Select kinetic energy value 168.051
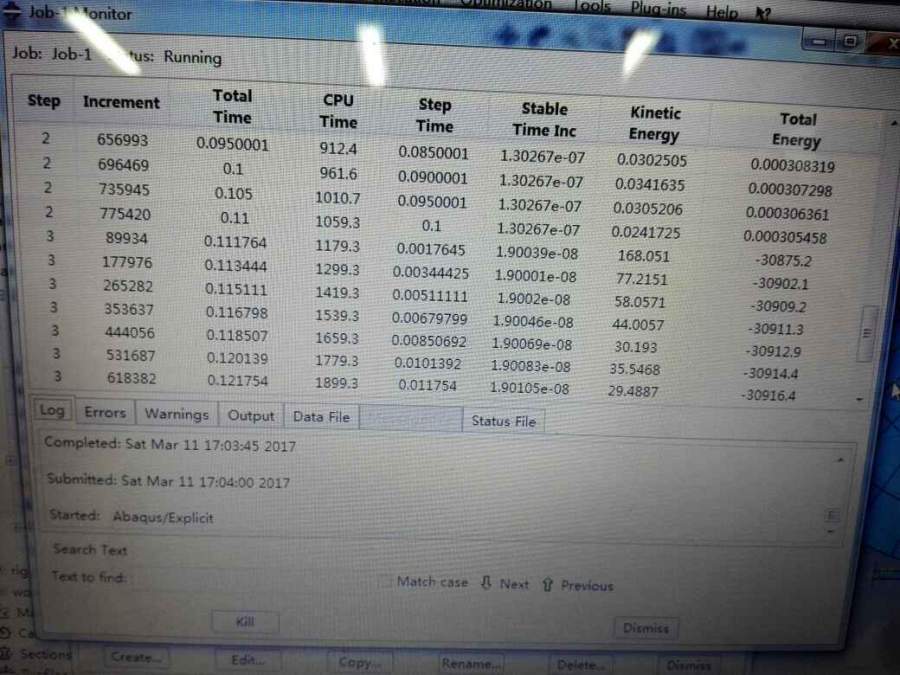This screenshot has width=900, height=675. point(643,256)
